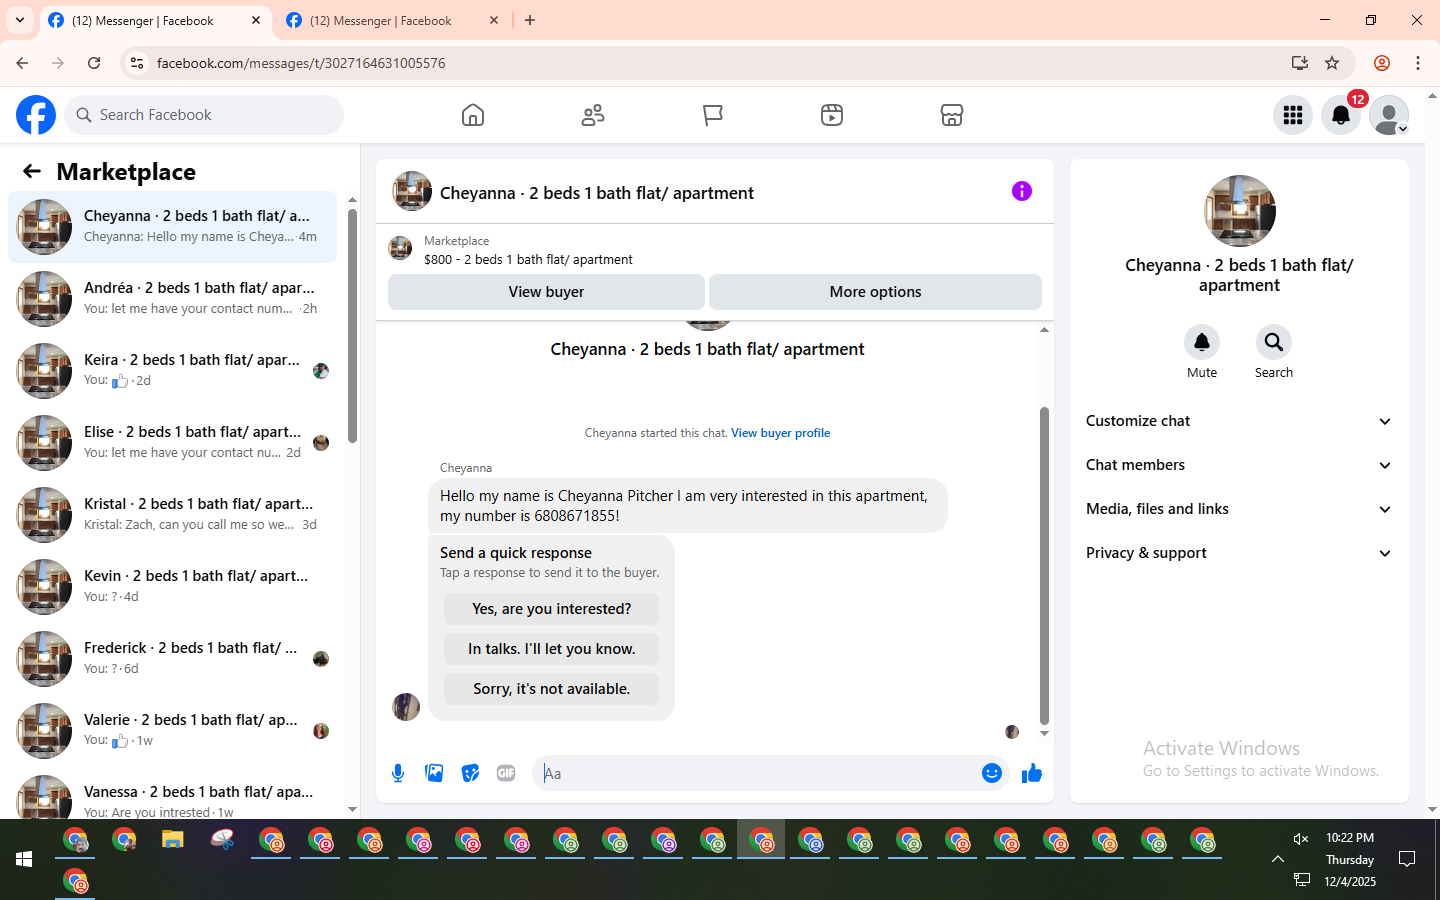Attach a photo or file

[434, 773]
